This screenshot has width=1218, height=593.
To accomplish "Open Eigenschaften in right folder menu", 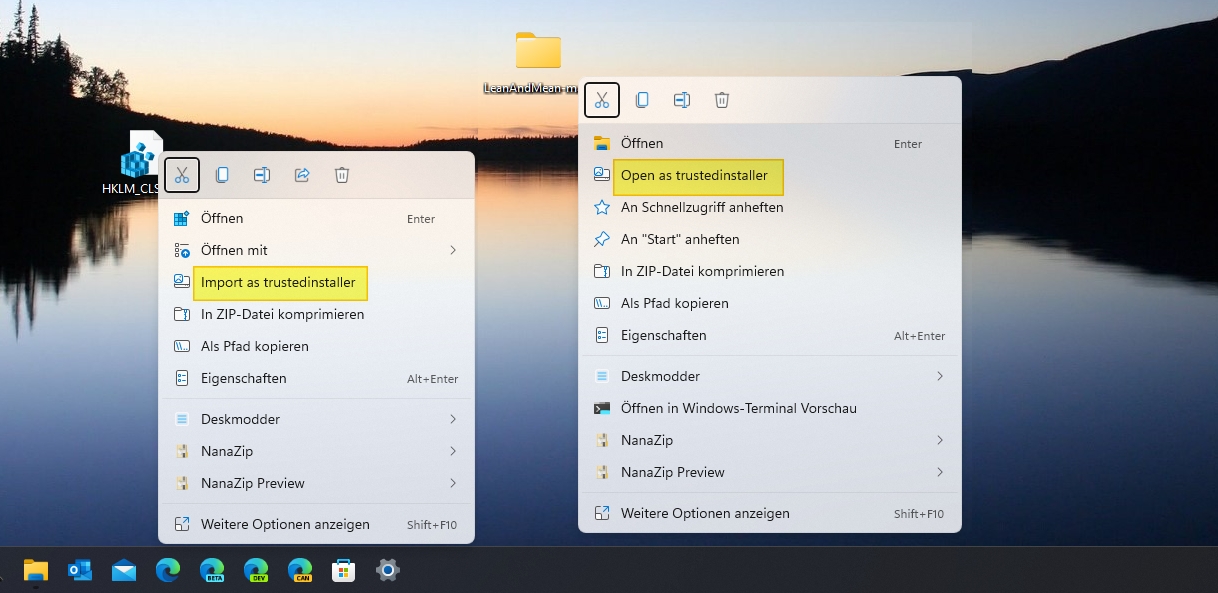I will 769,335.
